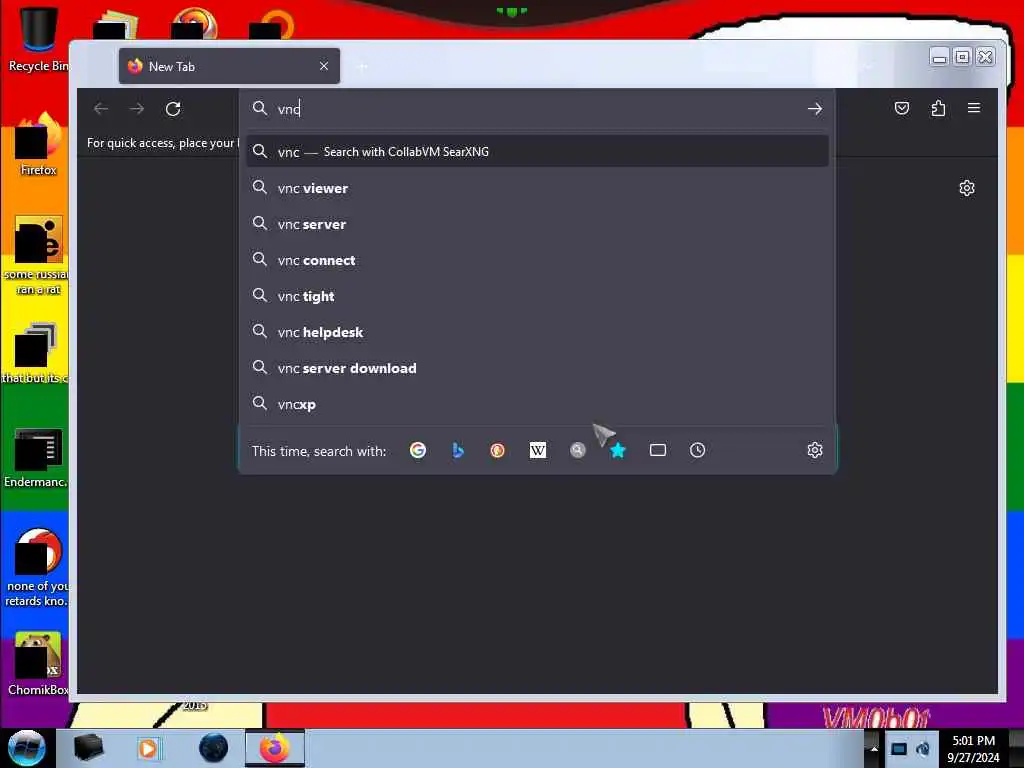
Task: Select the New Tab browser tab
Action: click(229, 66)
